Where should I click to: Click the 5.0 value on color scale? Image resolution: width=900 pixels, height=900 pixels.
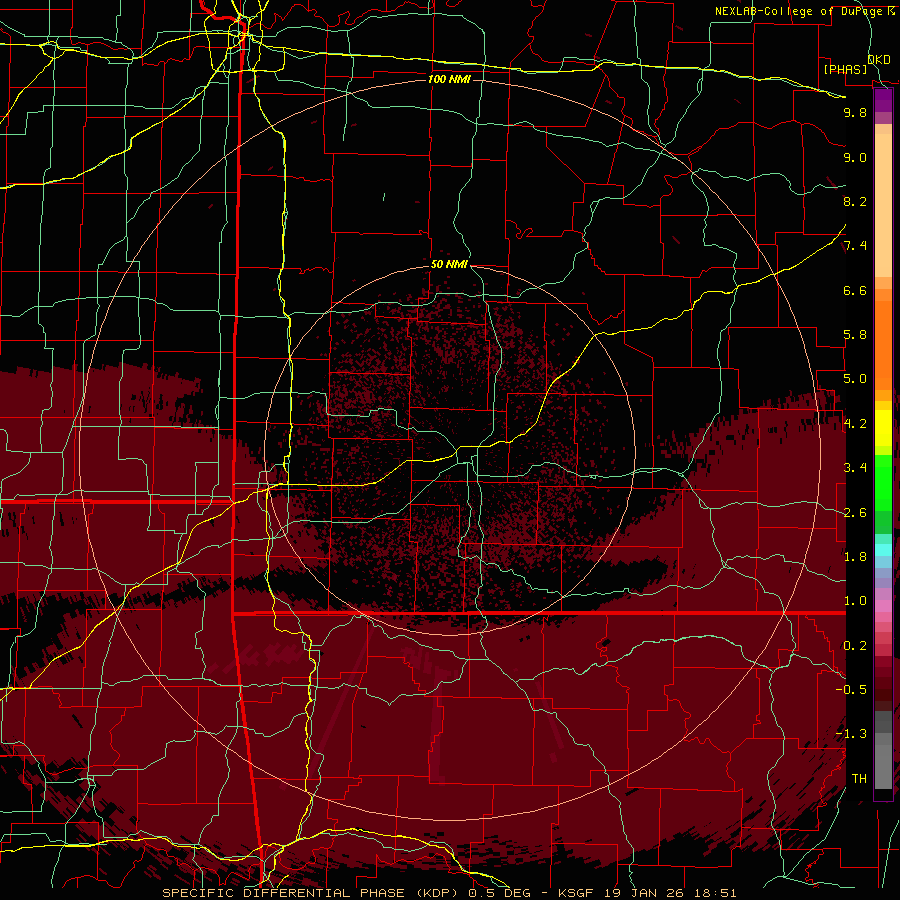point(855,379)
